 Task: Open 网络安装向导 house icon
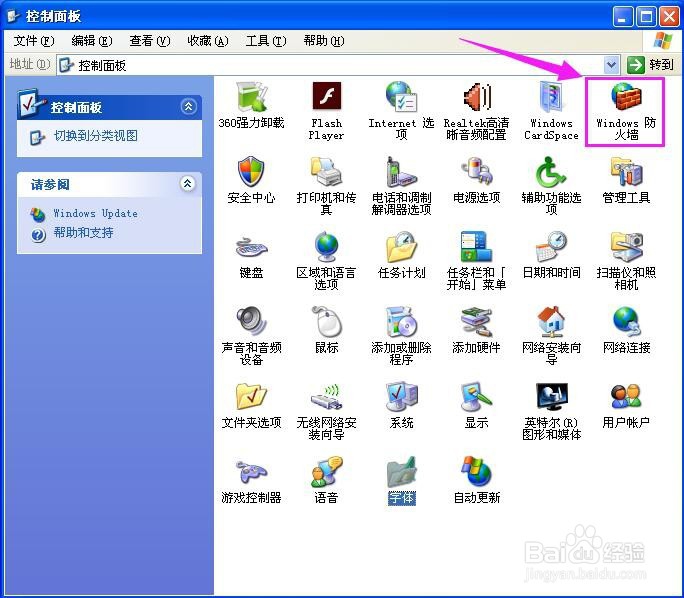[551, 321]
